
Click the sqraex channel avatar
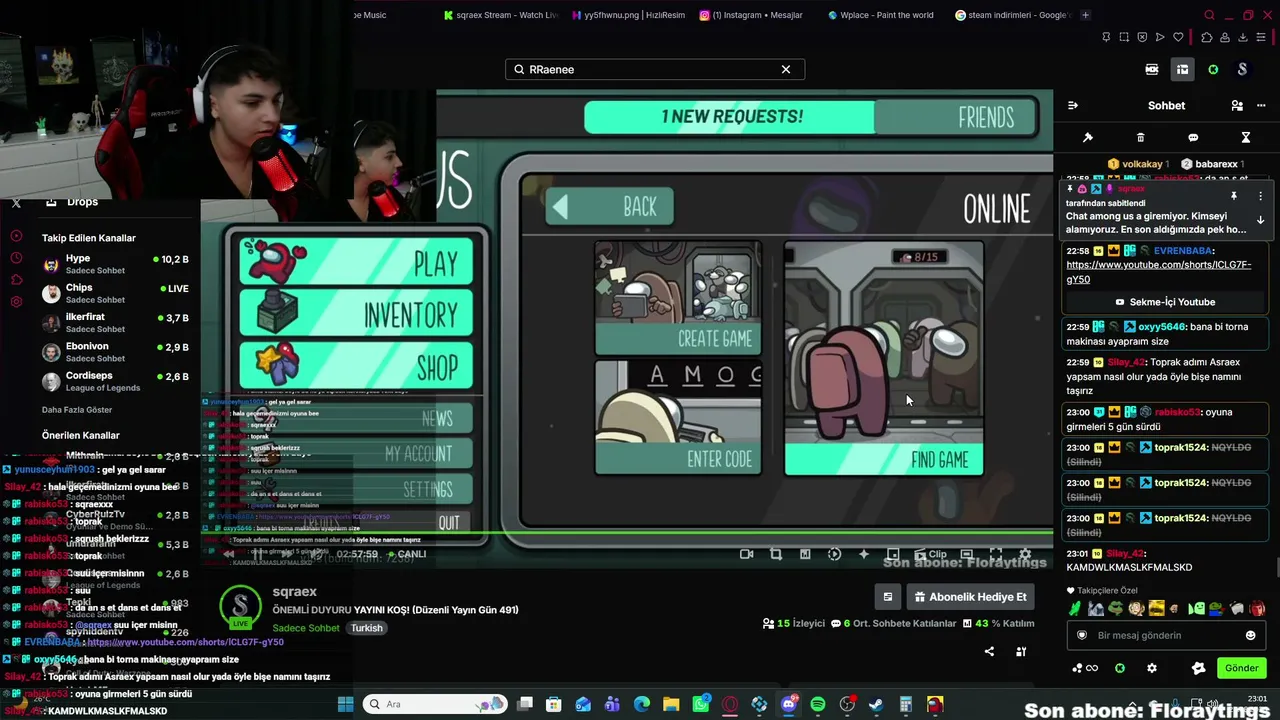(240, 606)
